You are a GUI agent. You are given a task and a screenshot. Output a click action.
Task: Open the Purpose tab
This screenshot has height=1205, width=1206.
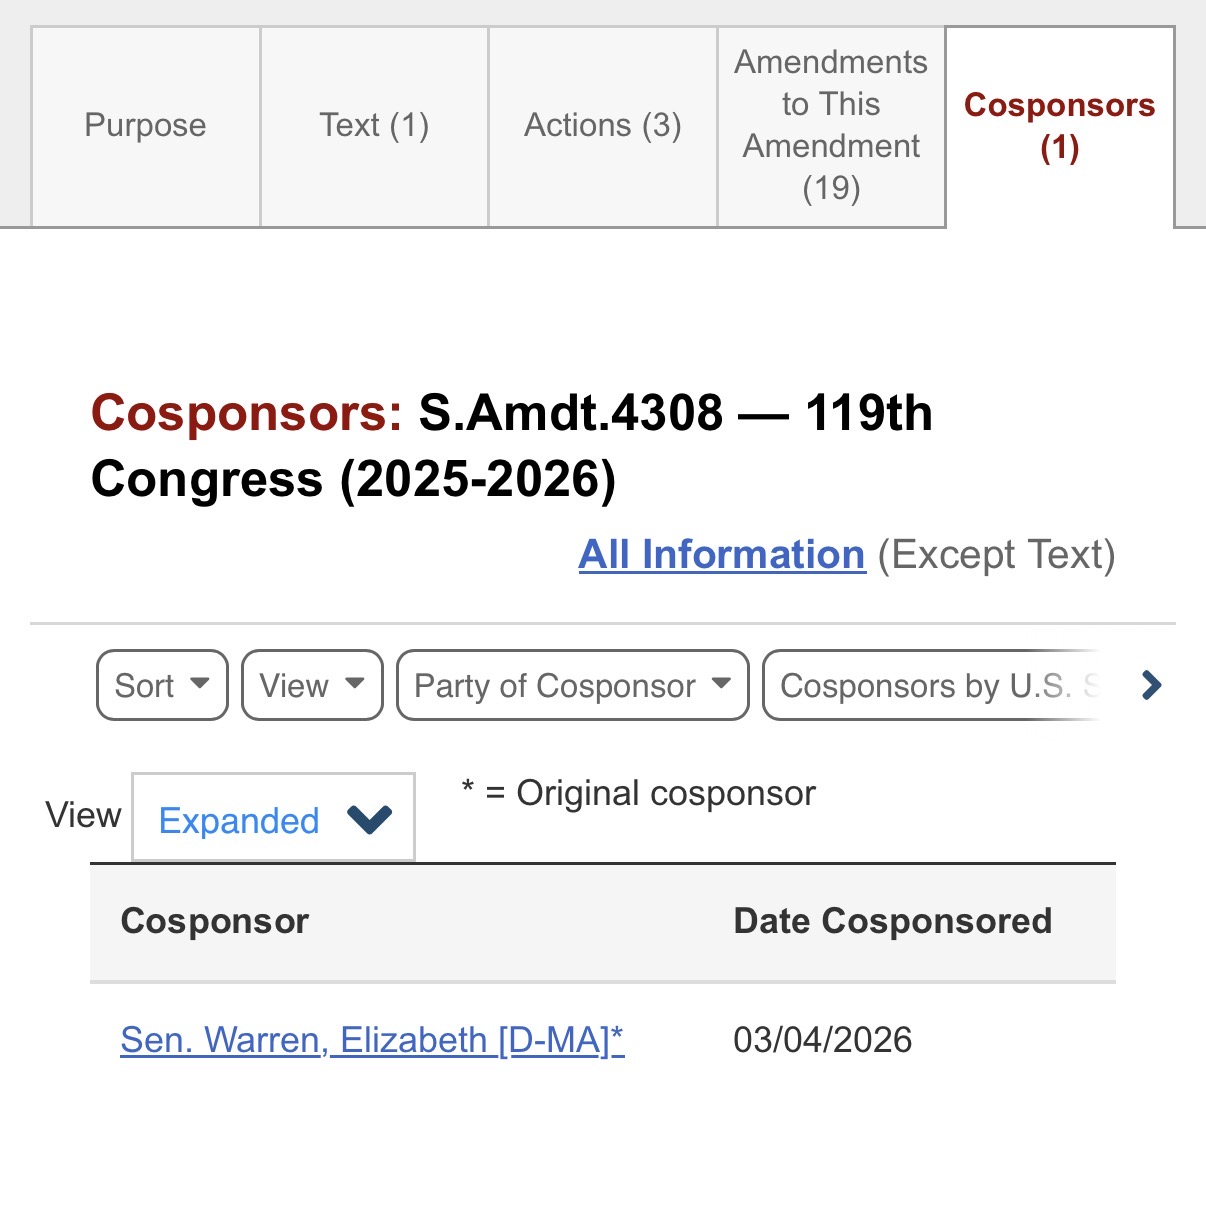tap(145, 126)
